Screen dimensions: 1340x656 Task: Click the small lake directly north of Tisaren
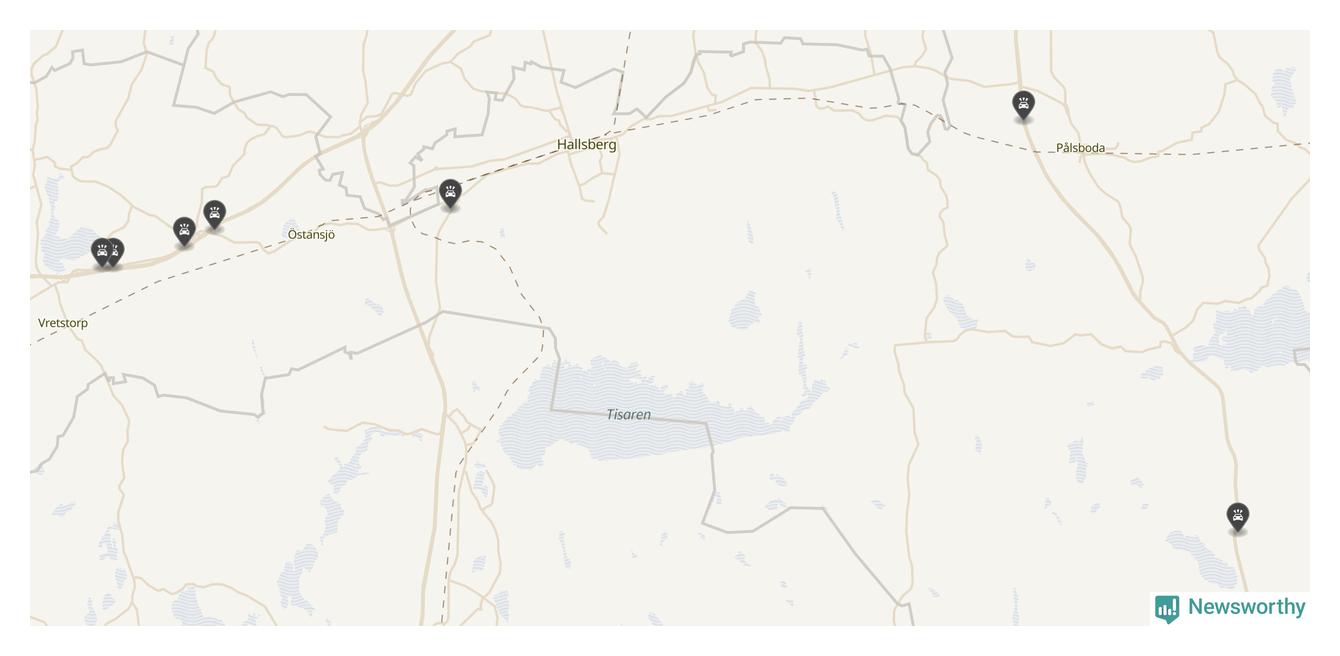tap(744, 311)
